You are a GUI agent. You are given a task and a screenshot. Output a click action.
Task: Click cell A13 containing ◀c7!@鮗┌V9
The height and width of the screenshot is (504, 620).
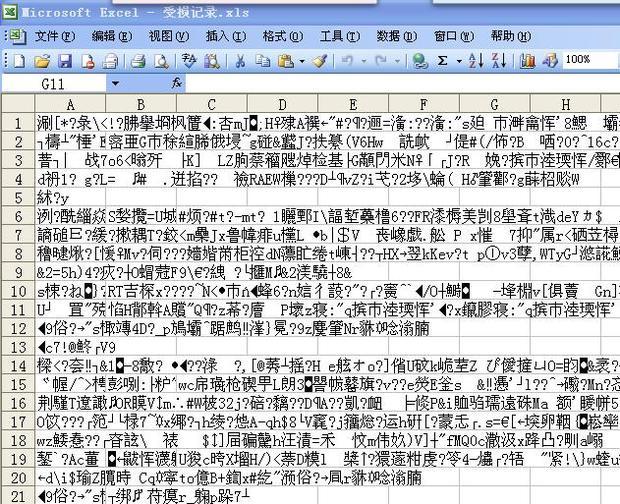coord(70,347)
